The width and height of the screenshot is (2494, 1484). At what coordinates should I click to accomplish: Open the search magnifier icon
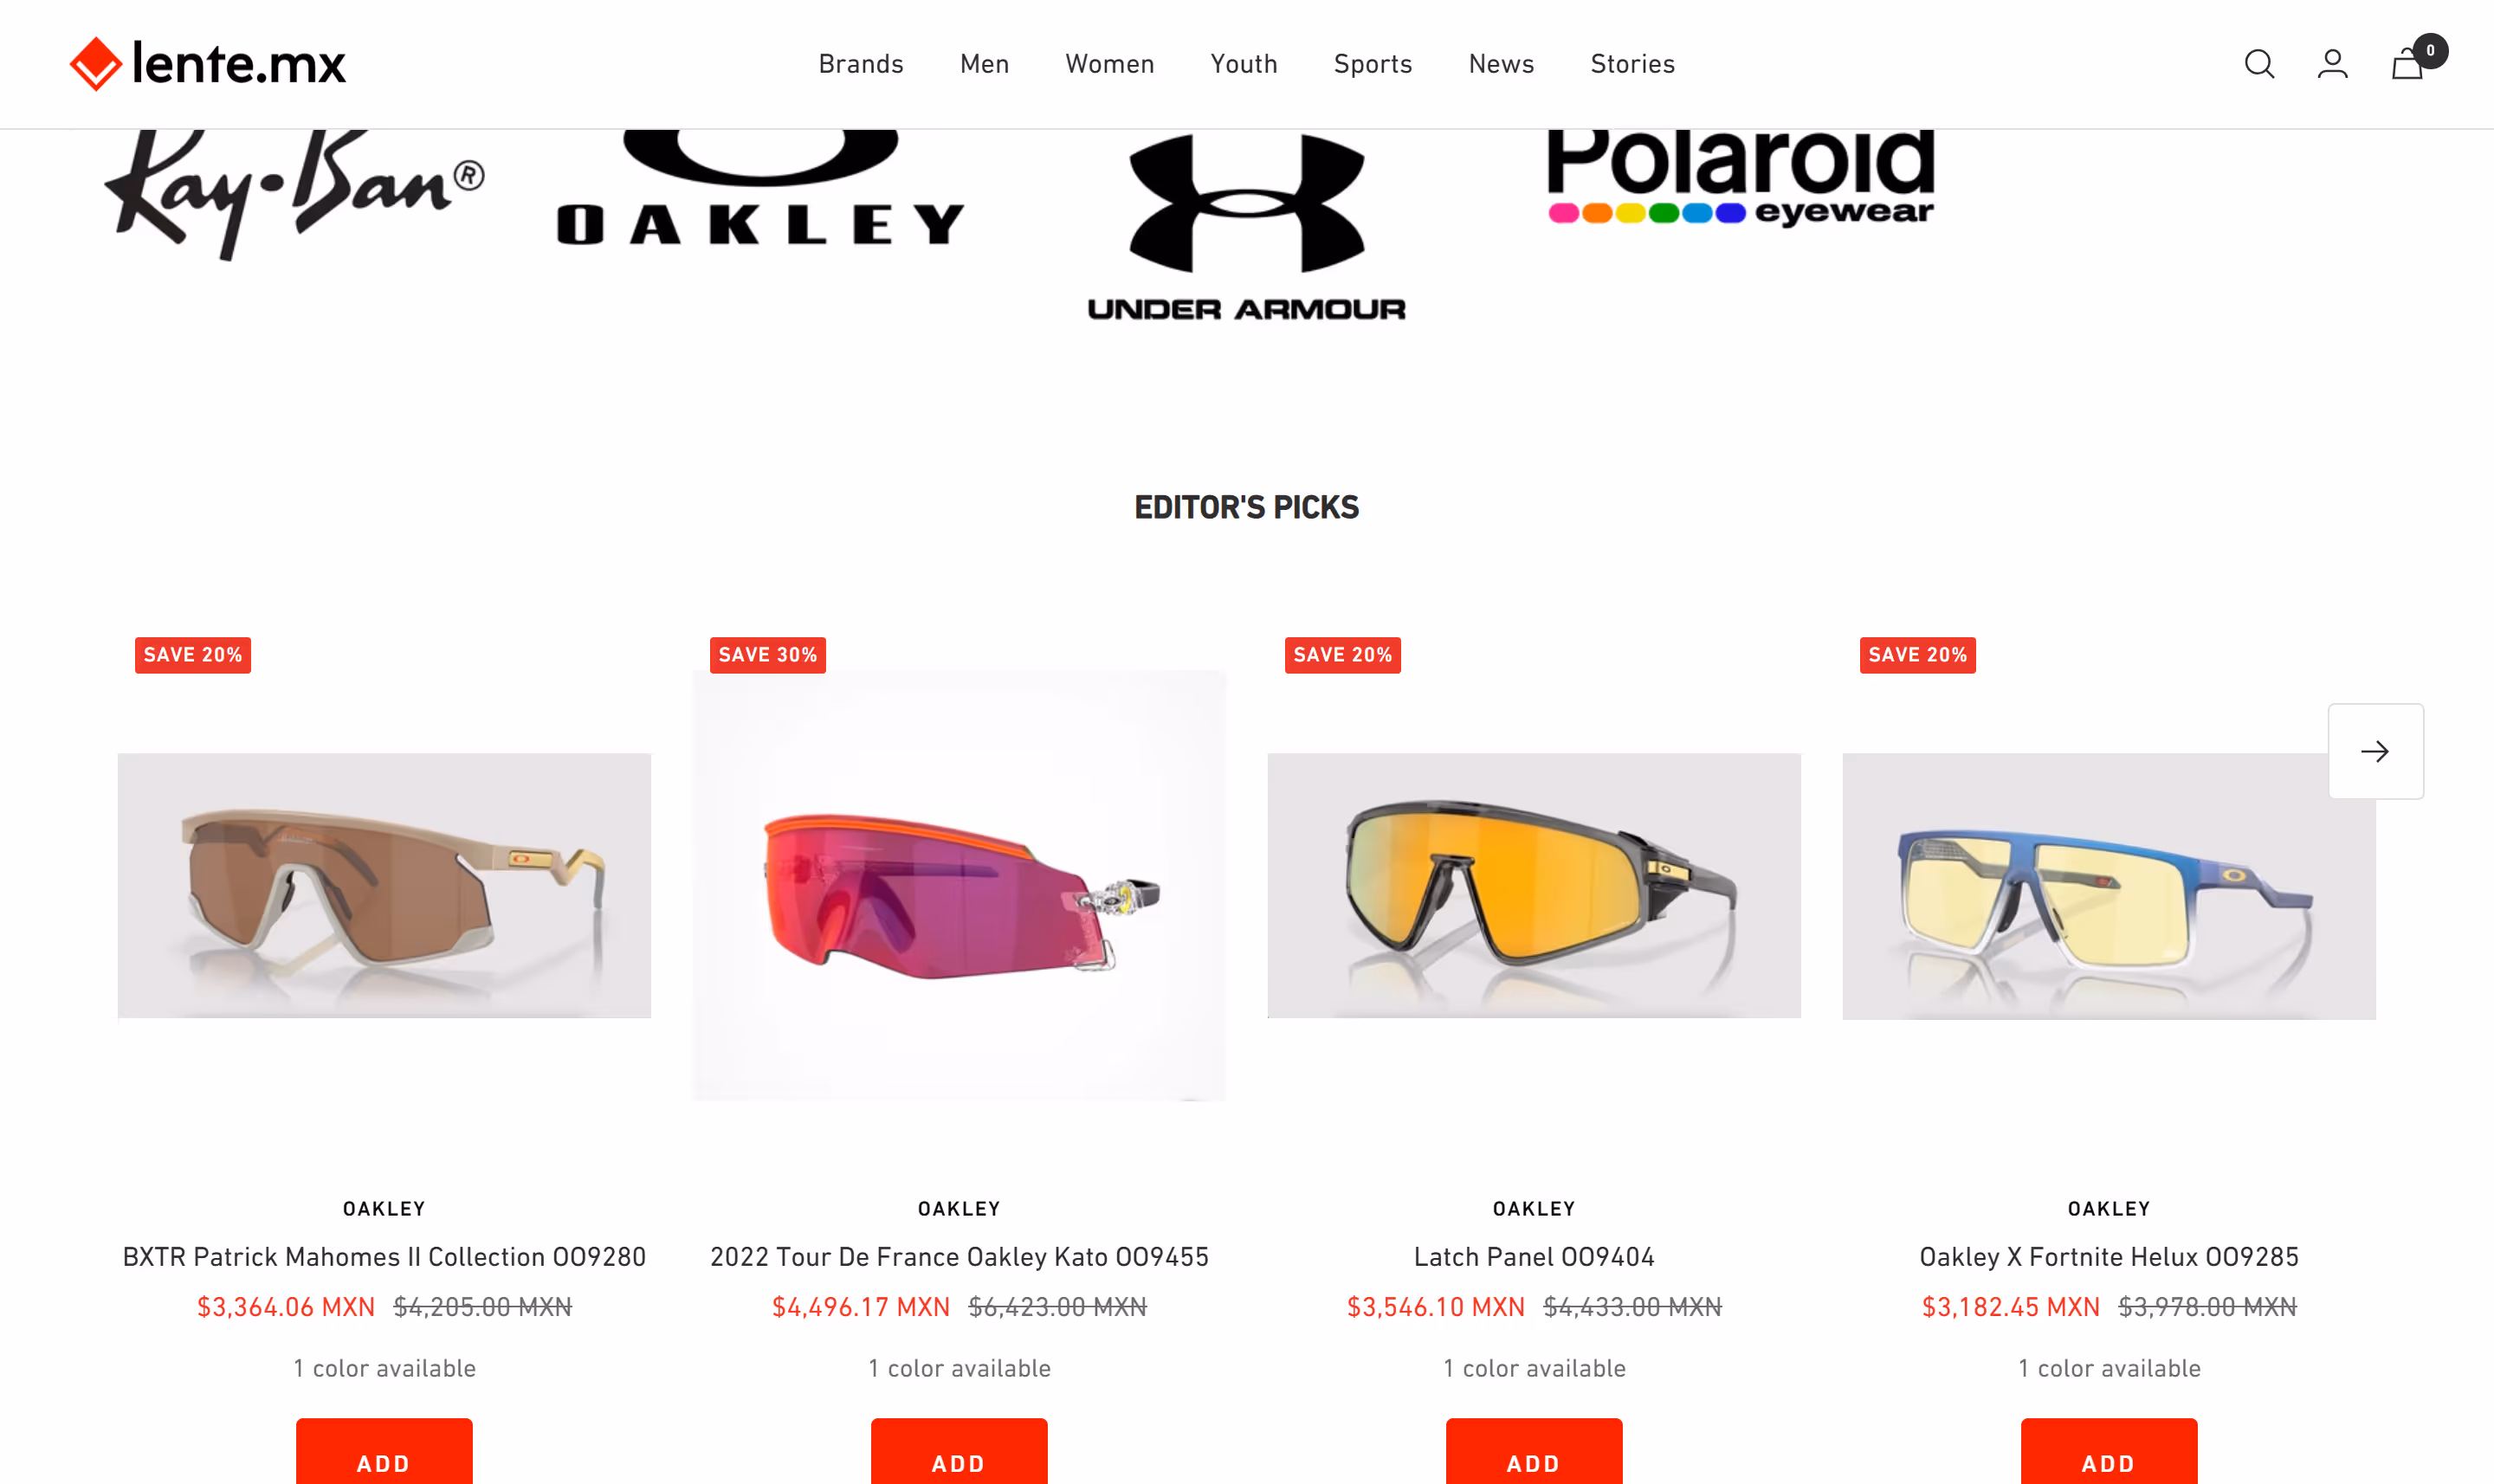(x=2259, y=64)
